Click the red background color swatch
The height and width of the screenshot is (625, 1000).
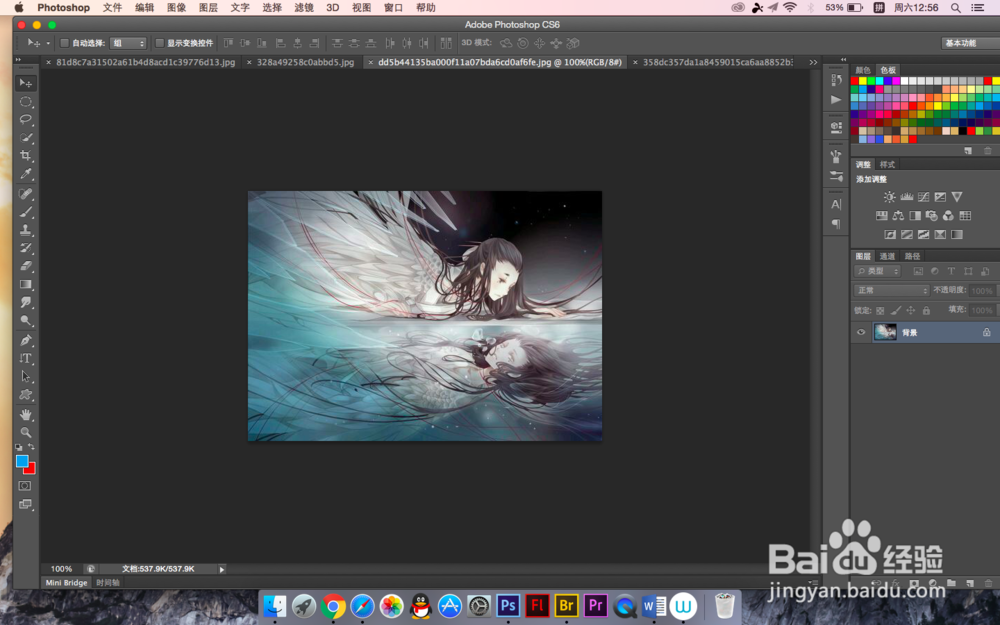[31, 469]
